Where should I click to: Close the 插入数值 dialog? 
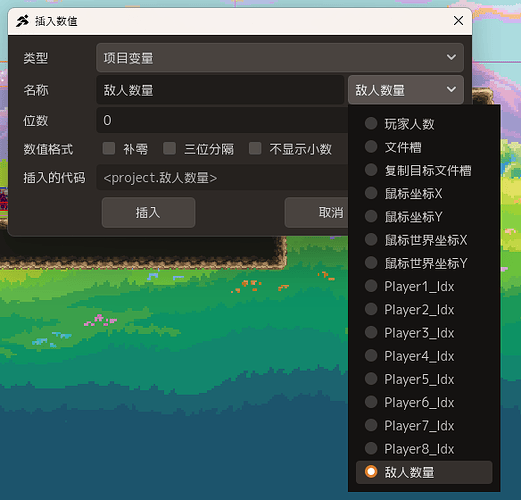click(458, 21)
